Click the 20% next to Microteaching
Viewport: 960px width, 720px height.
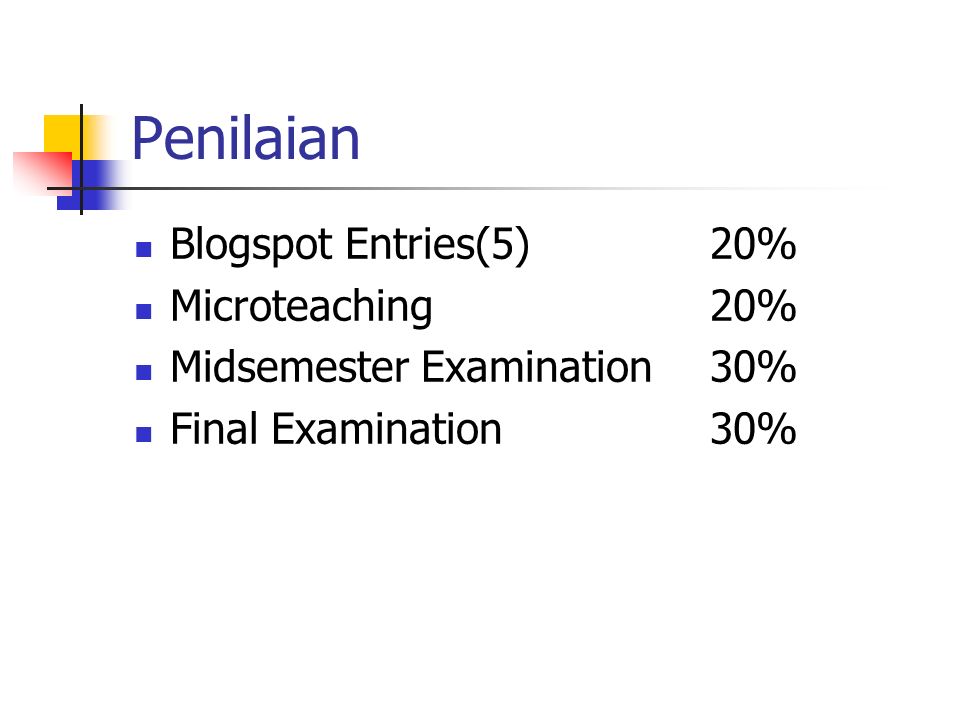point(753,306)
